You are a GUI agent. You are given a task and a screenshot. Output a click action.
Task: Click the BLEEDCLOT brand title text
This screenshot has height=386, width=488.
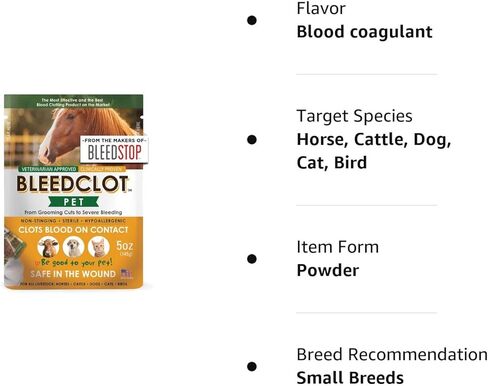(x=73, y=184)
